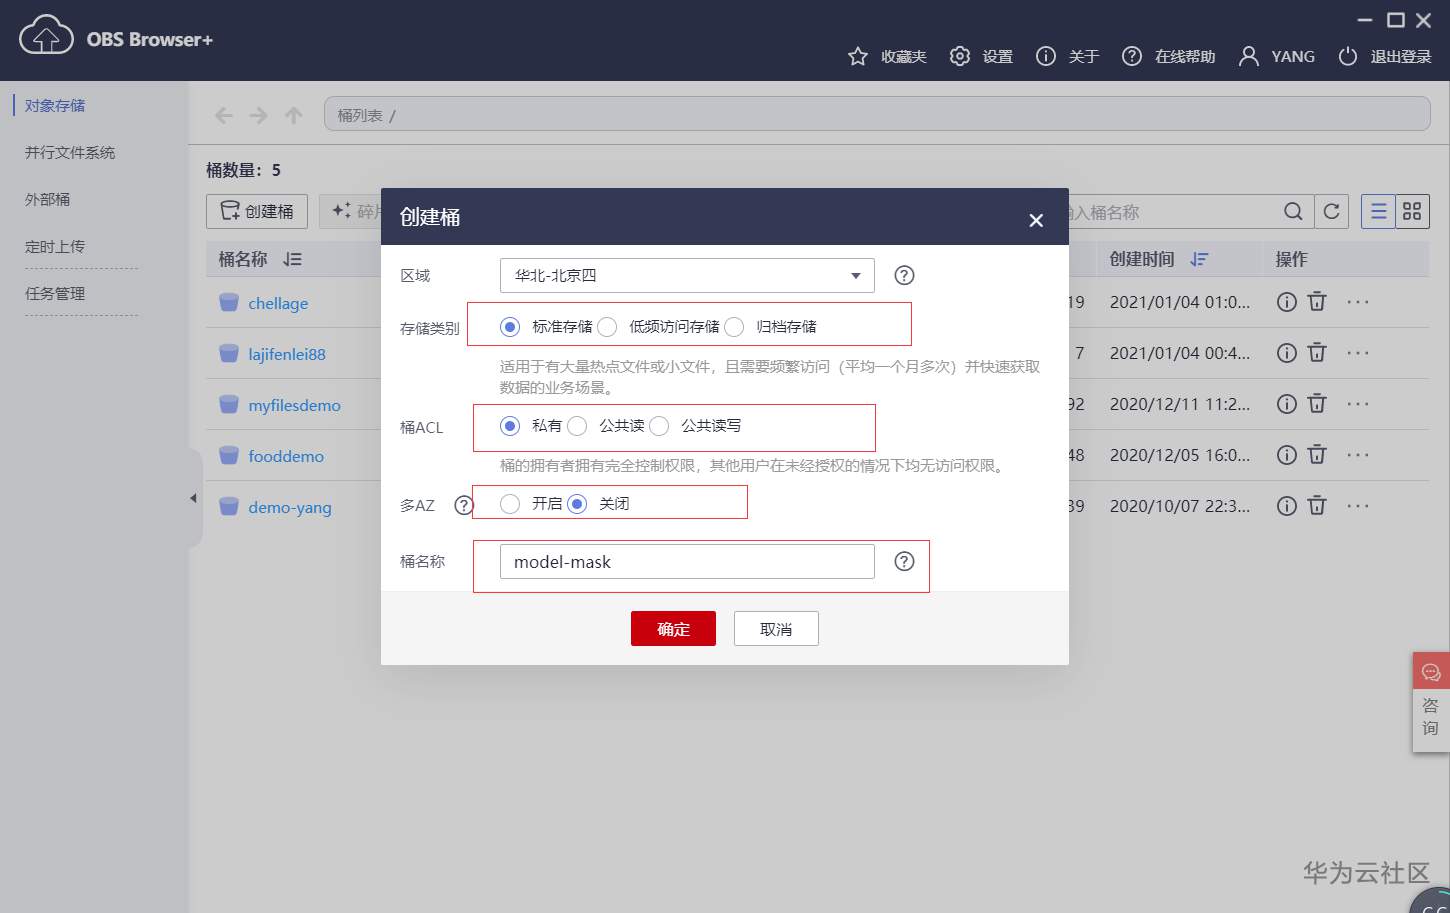Click the bucket name search box
Viewport: 1450px width, 913px height.
click(1172, 211)
